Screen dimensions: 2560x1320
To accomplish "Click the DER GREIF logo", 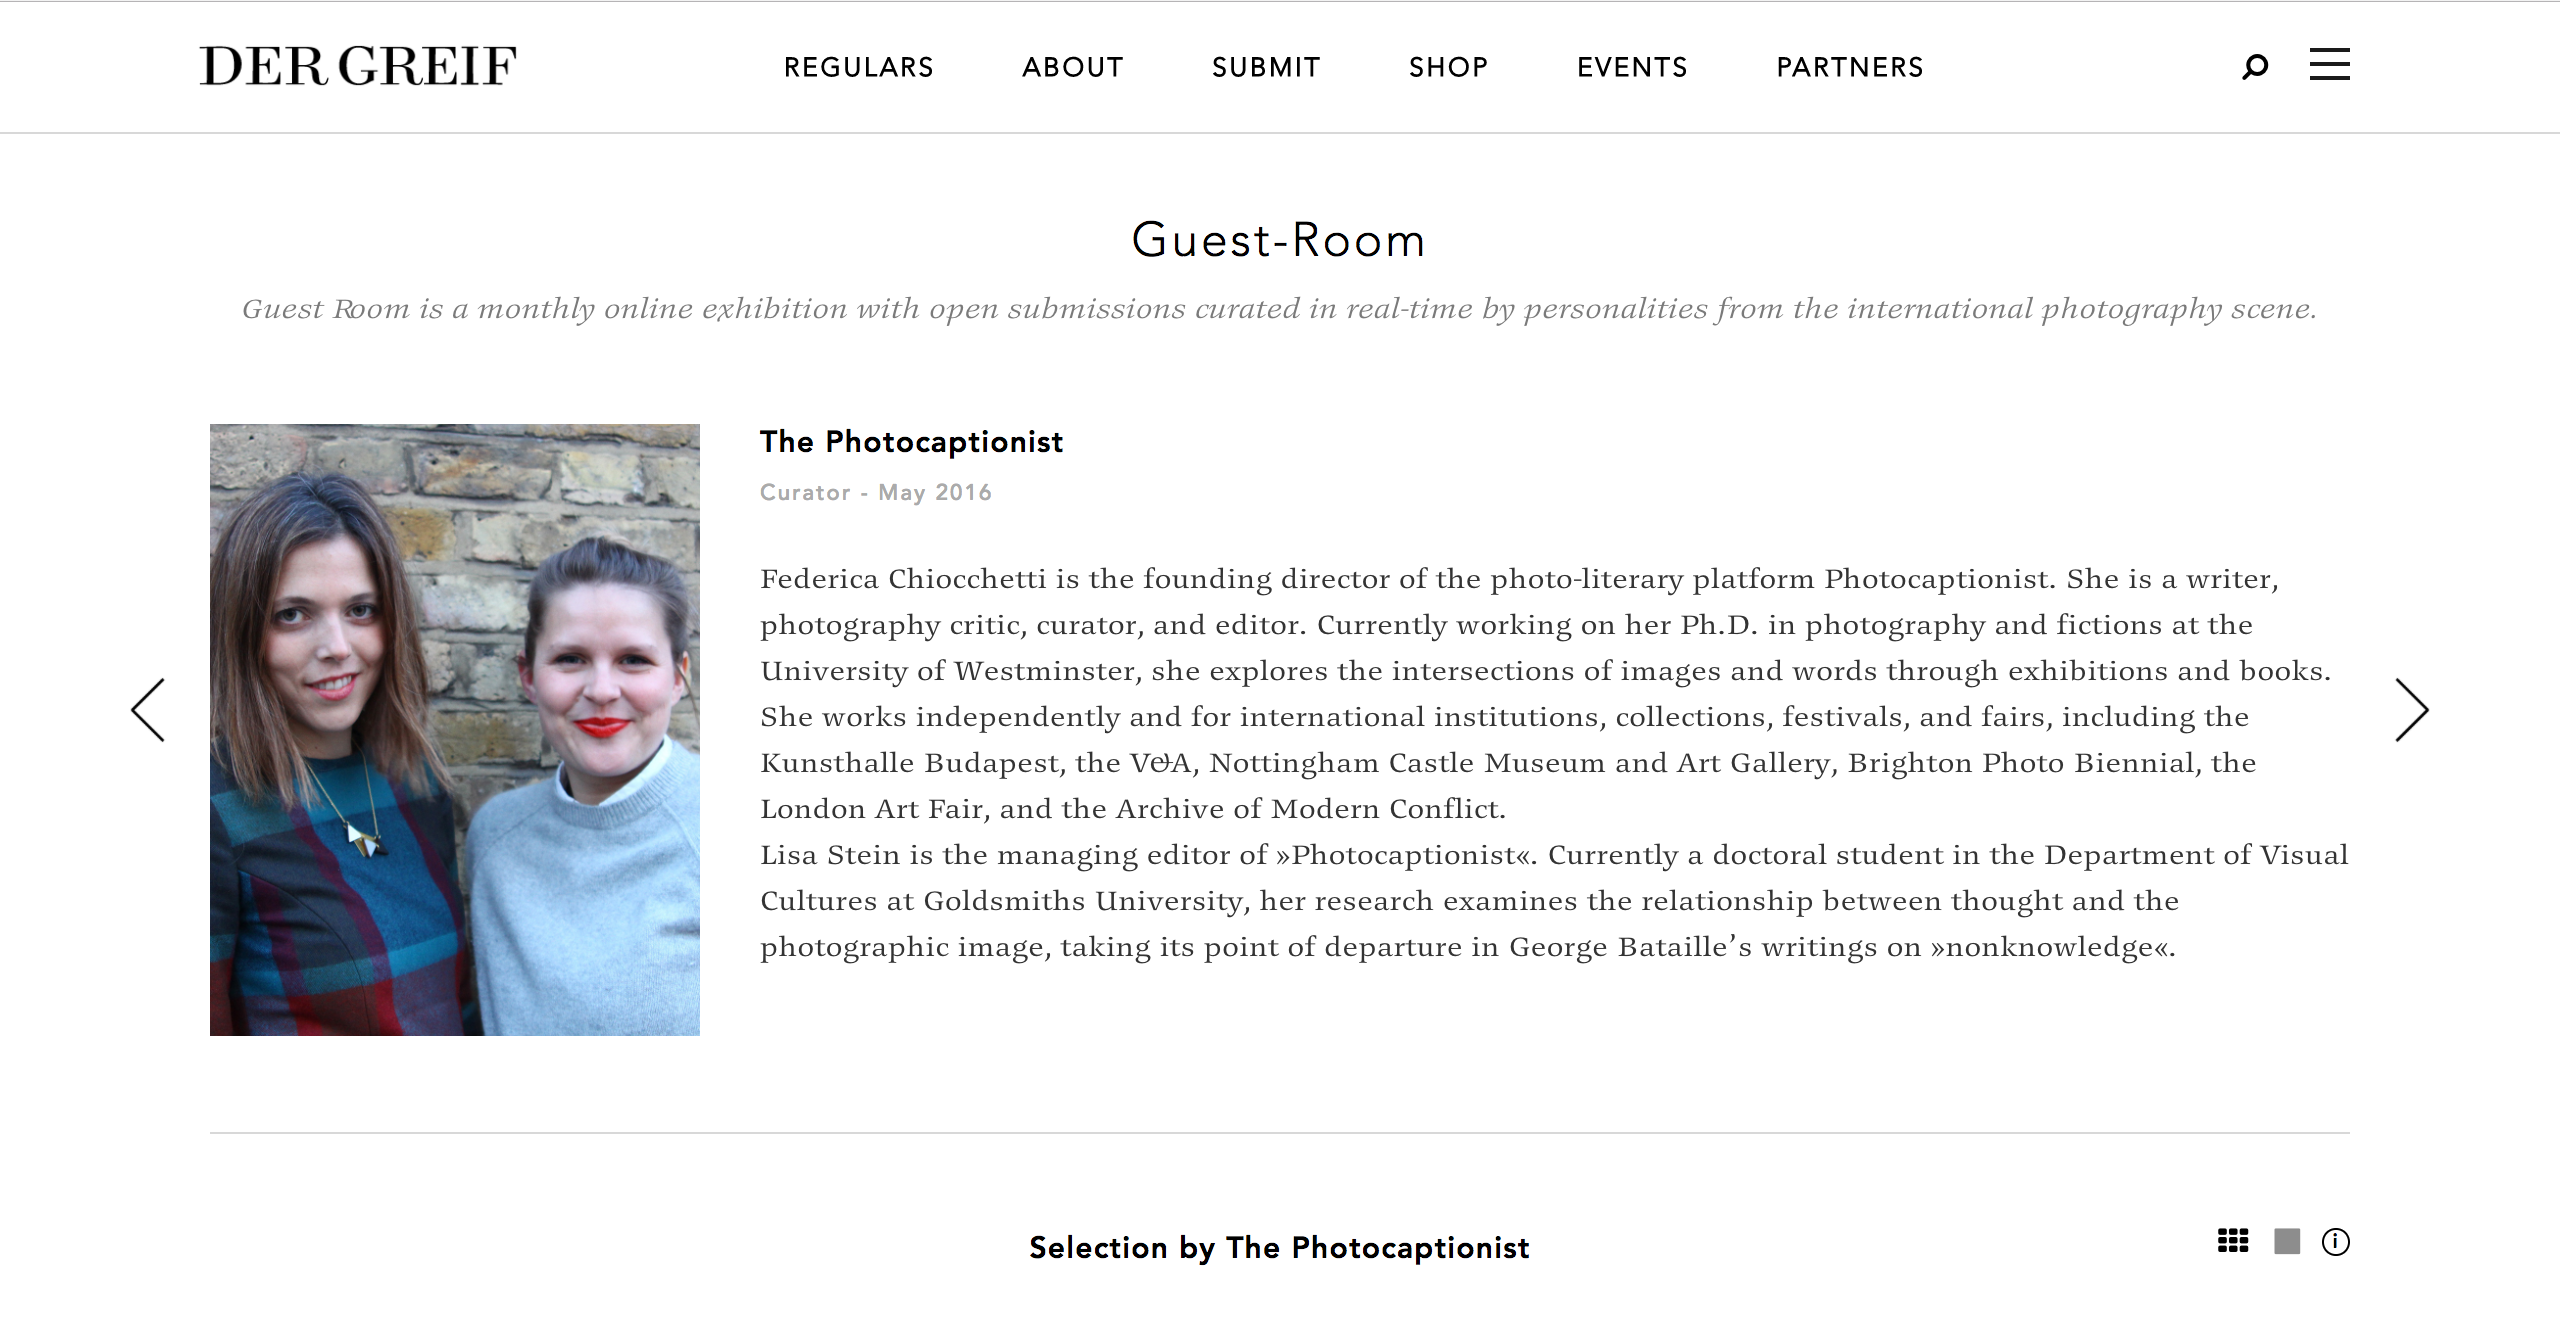I will (358, 66).
